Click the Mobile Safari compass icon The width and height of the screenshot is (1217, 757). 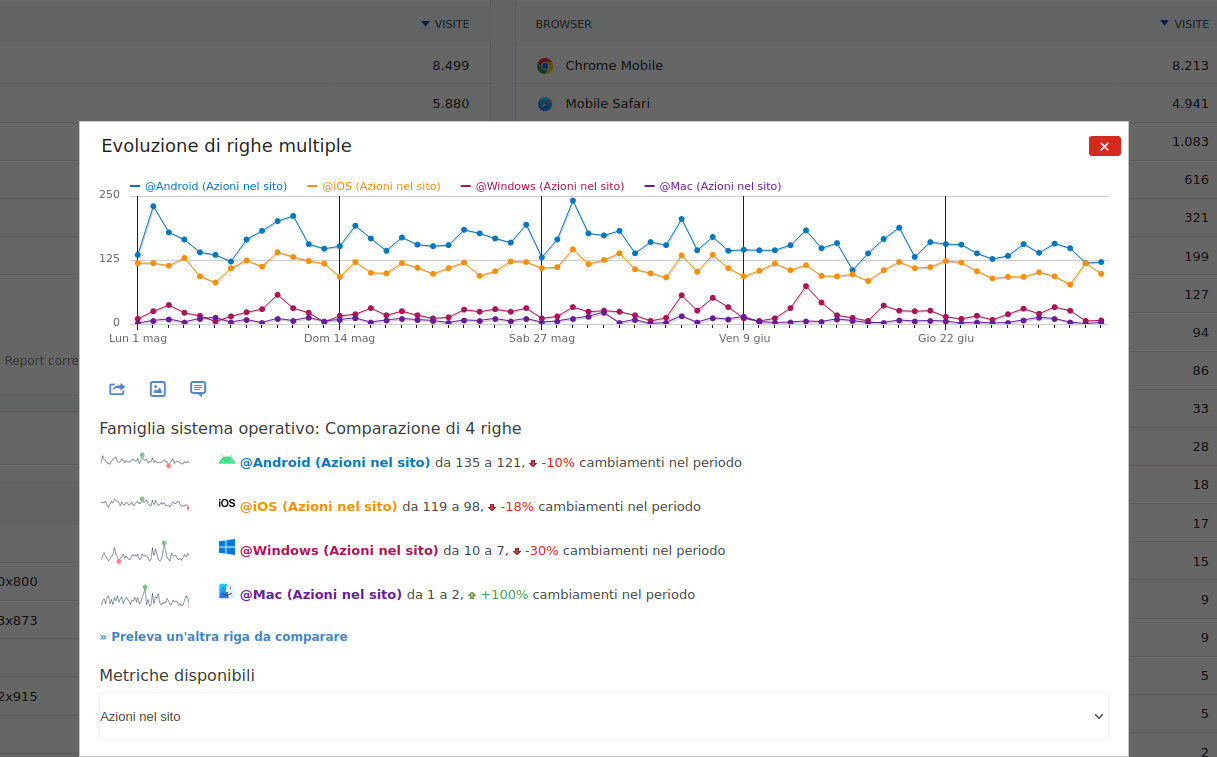545,104
